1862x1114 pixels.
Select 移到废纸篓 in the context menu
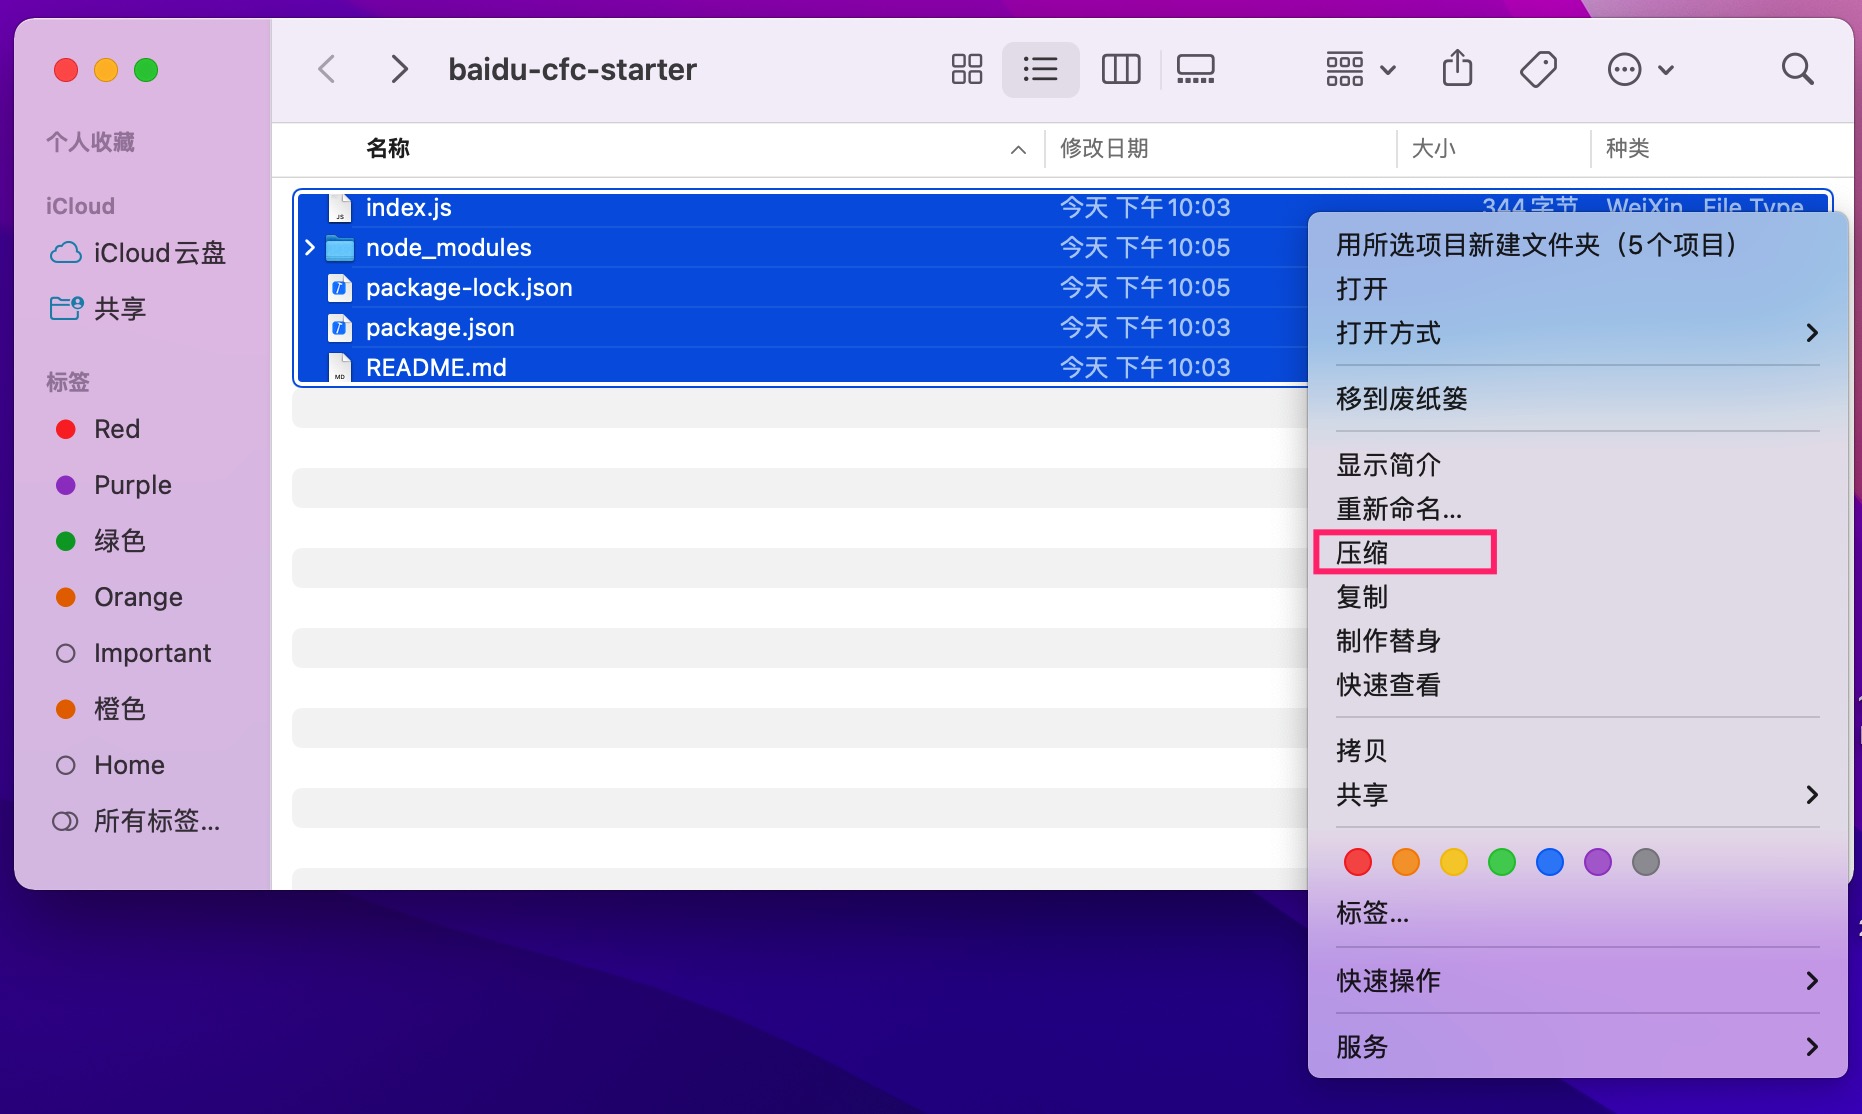(x=1401, y=399)
